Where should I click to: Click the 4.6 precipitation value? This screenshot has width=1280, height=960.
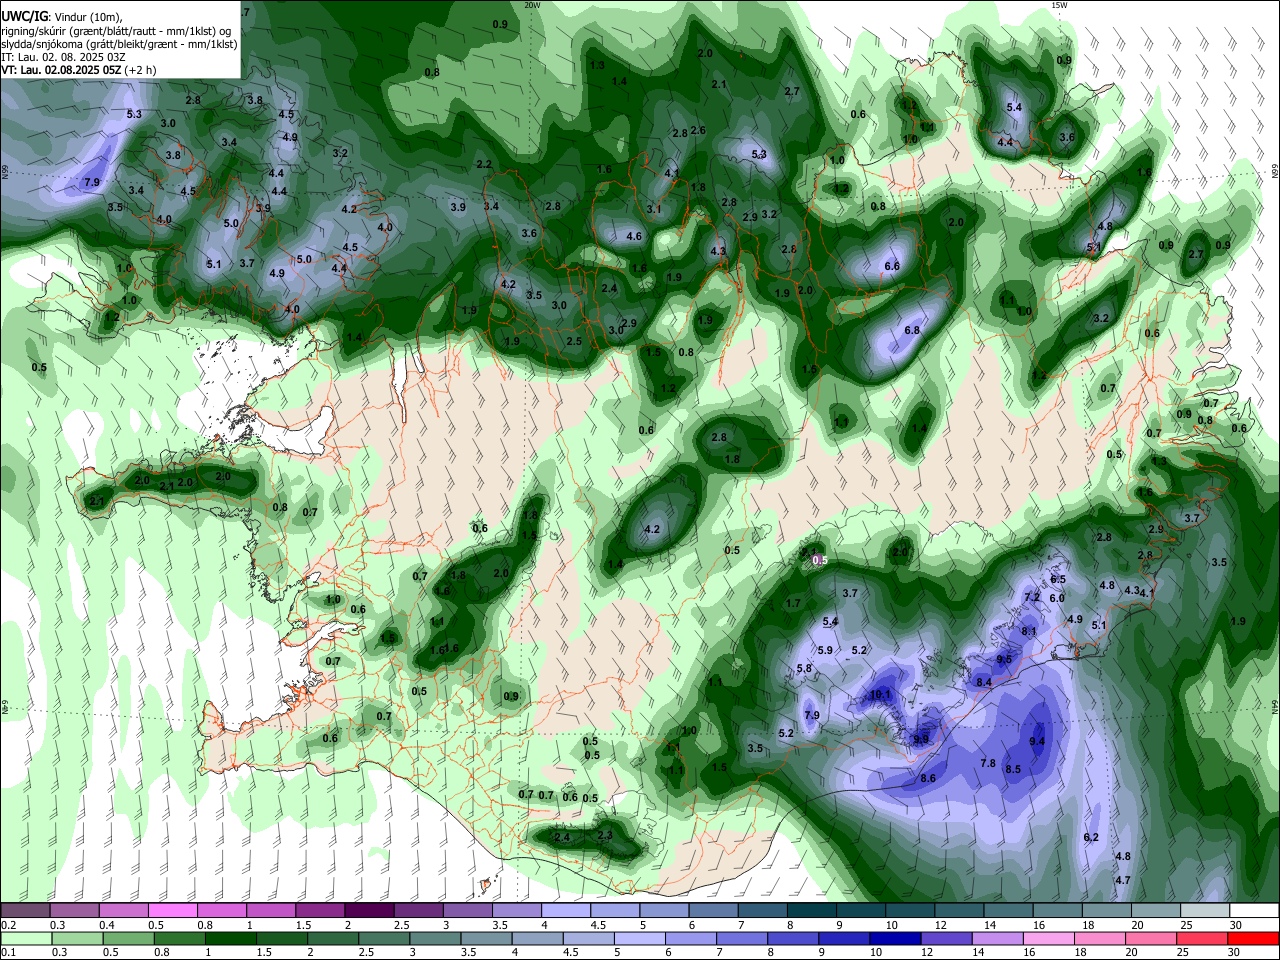tap(634, 236)
